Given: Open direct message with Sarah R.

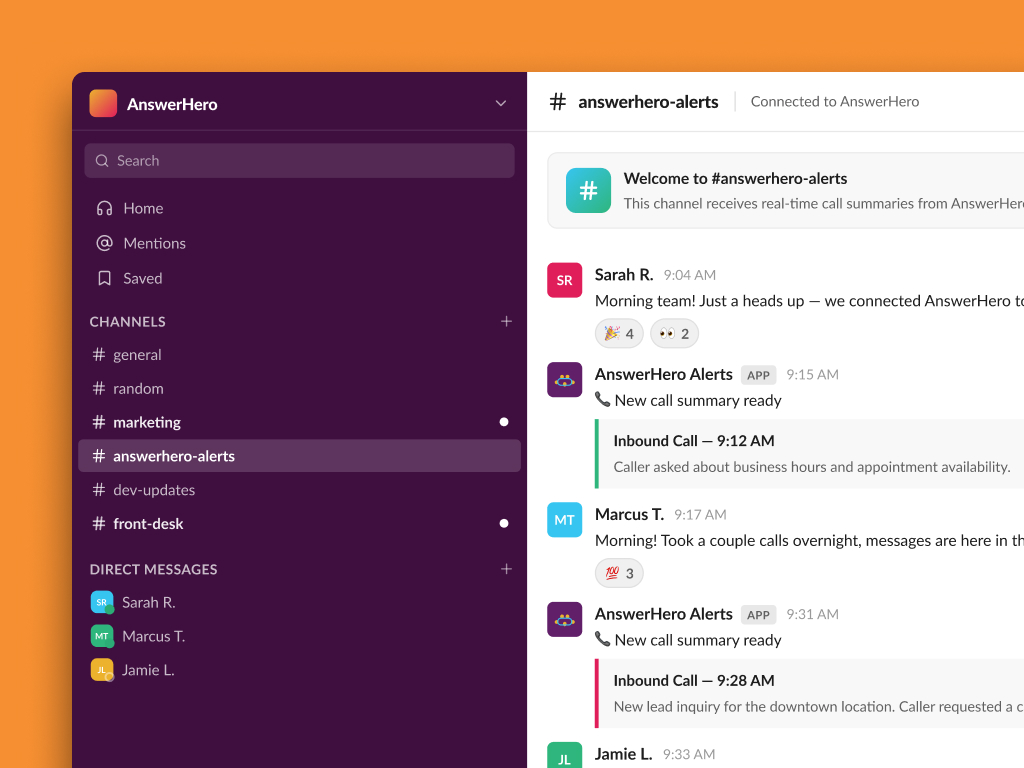Looking at the screenshot, I should pyautogui.click(x=299, y=603).
